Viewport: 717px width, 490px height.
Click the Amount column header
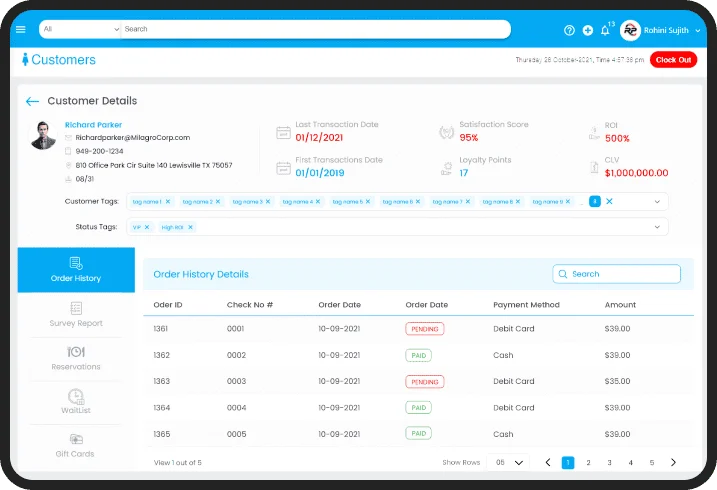point(620,305)
